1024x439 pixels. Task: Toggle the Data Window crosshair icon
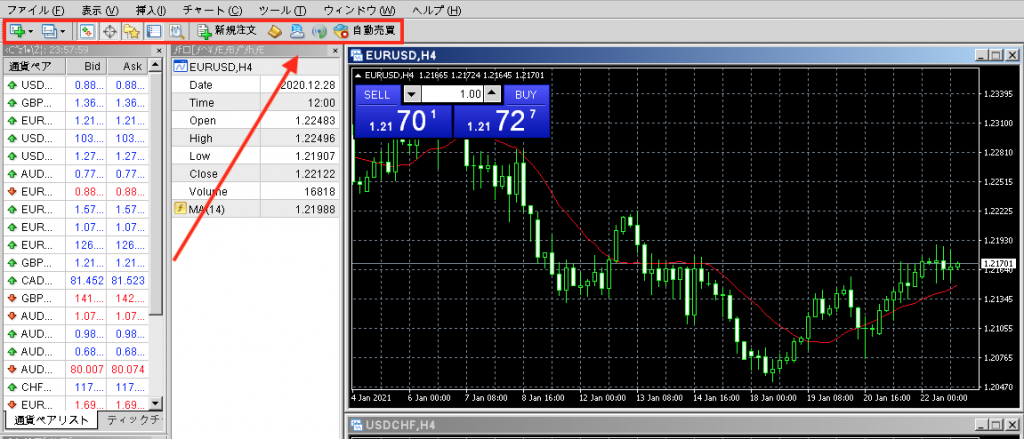[x=109, y=31]
